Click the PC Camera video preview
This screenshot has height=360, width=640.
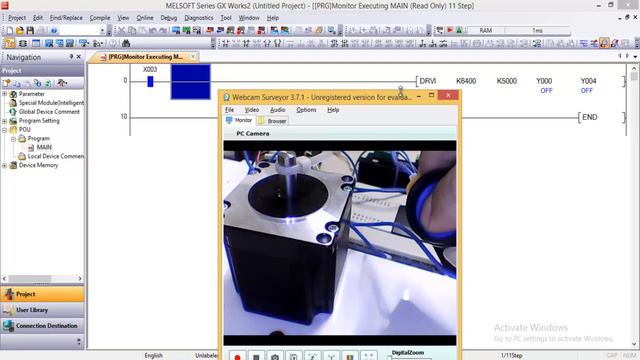pos(340,243)
